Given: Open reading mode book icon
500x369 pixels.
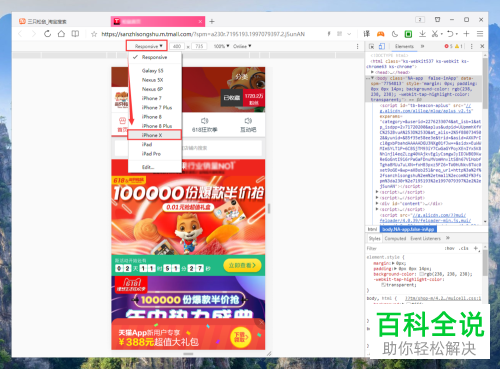Looking at the screenshot, I should (x=75, y=34).
